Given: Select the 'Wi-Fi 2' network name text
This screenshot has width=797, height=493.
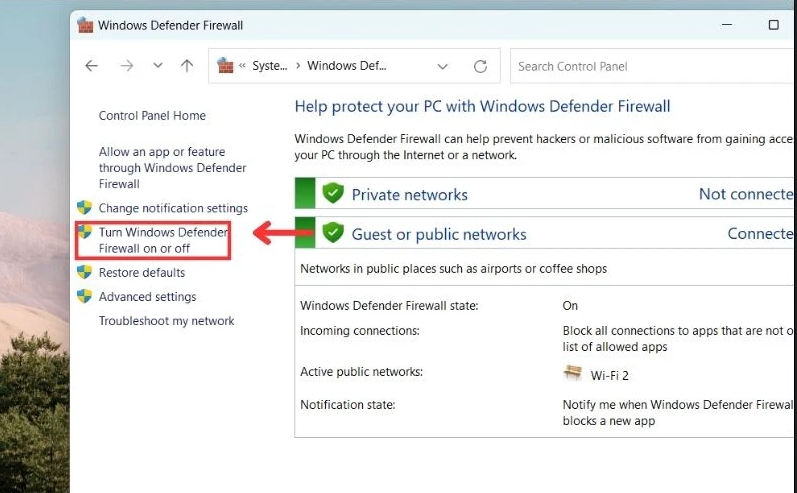Looking at the screenshot, I should (609, 376).
